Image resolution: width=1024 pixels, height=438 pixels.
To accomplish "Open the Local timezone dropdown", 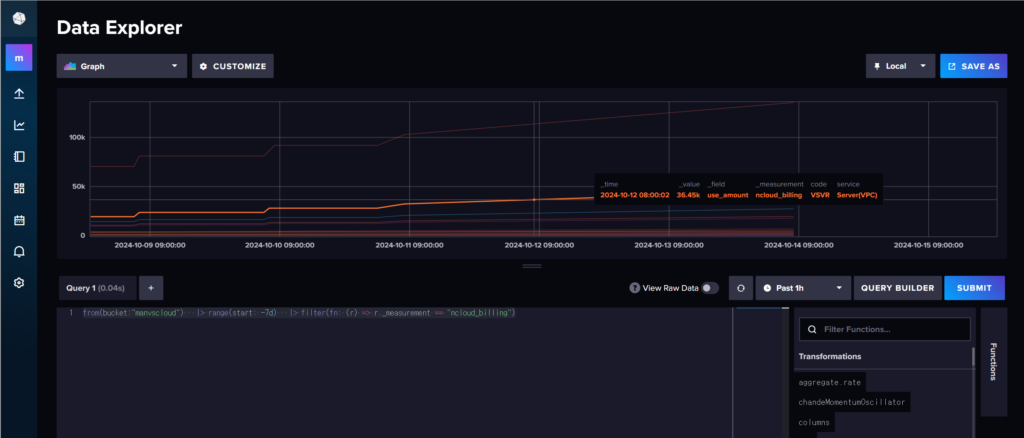I will 900,66.
